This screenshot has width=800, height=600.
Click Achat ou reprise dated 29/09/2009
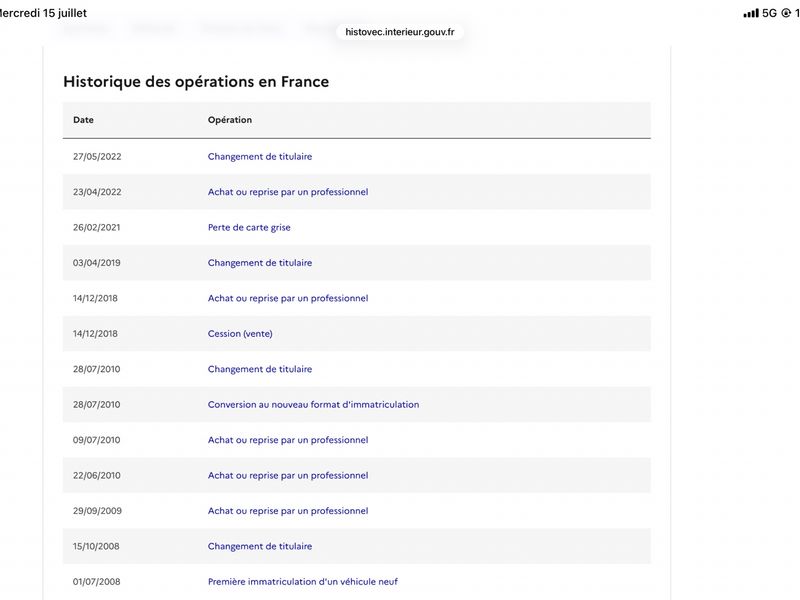point(288,511)
